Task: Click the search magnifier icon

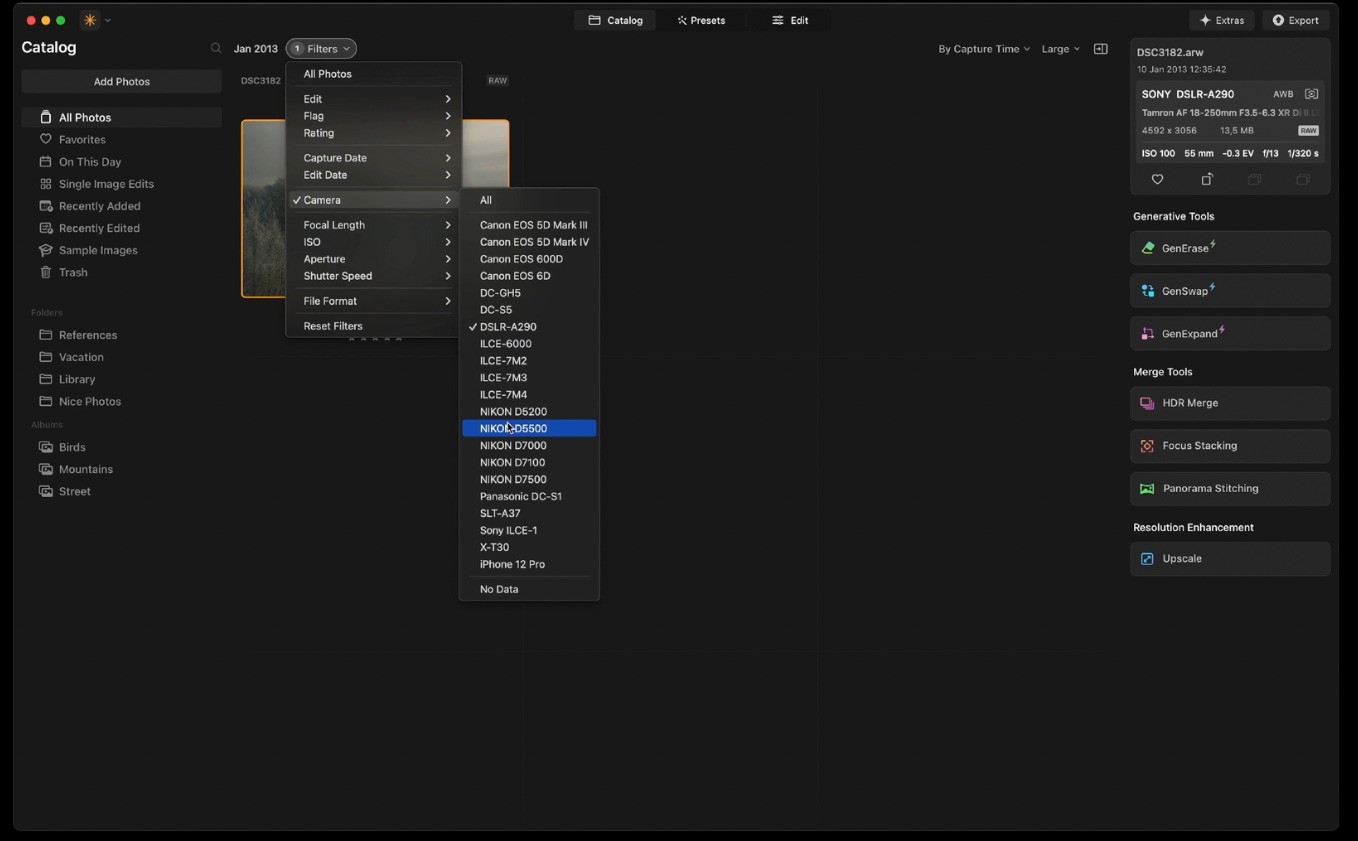Action: (x=216, y=49)
